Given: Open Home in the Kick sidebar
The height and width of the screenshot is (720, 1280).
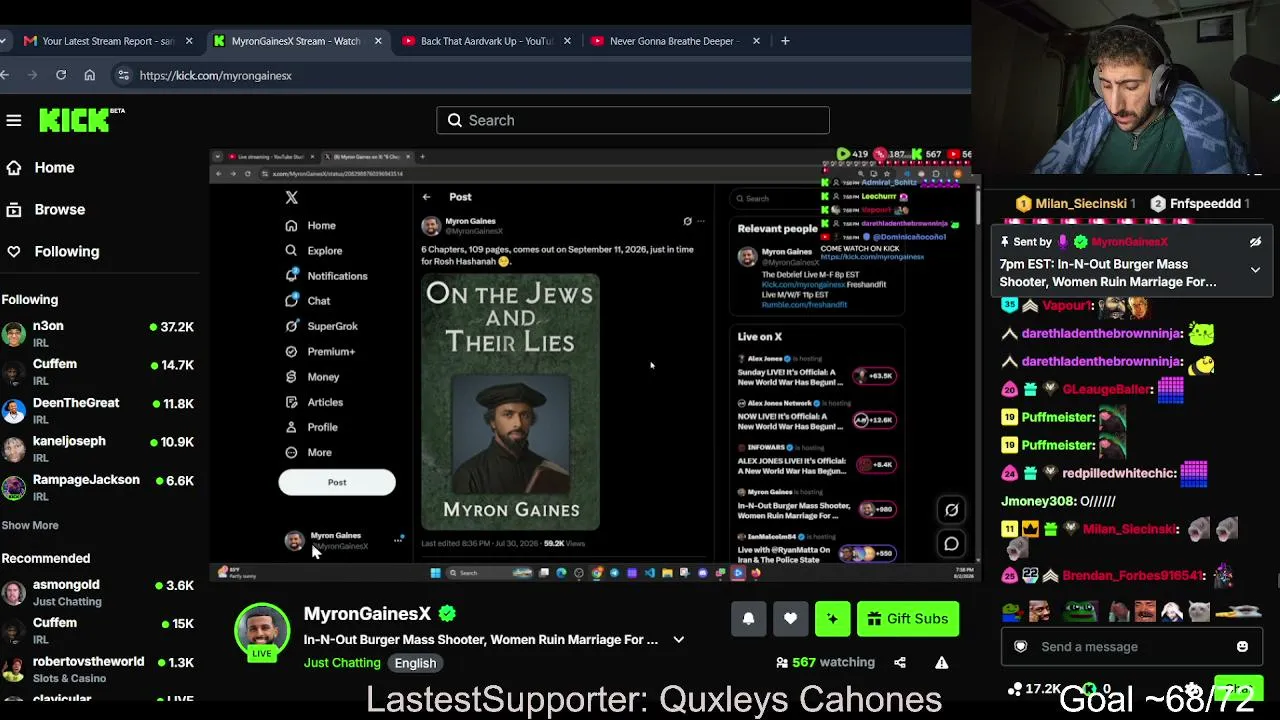Looking at the screenshot, I should coord(40,168).
